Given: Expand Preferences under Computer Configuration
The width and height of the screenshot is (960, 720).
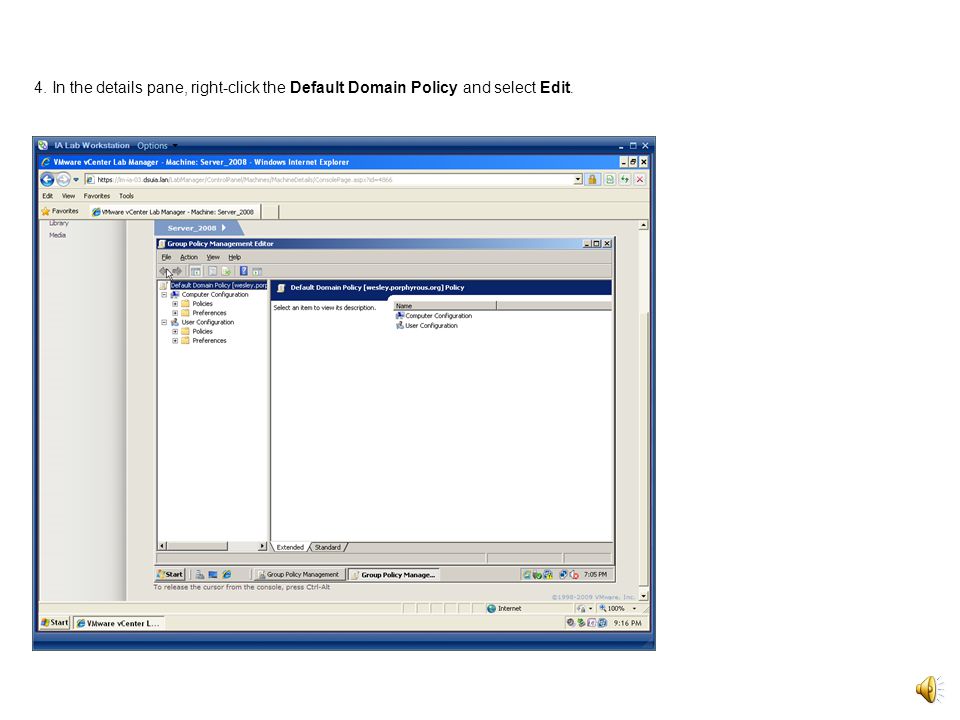Looking at the screenshot, I should [x=175, y=313].
